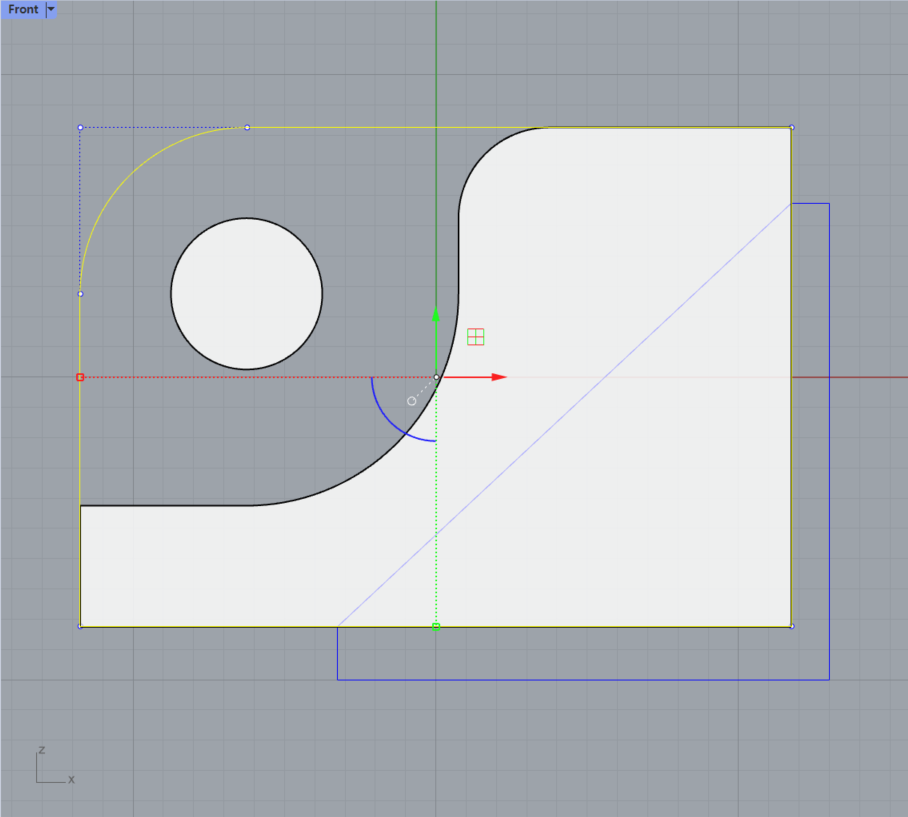The image size is (908, 817).
Task: Select the control point on top edge
Action: (x=247, y=127)
